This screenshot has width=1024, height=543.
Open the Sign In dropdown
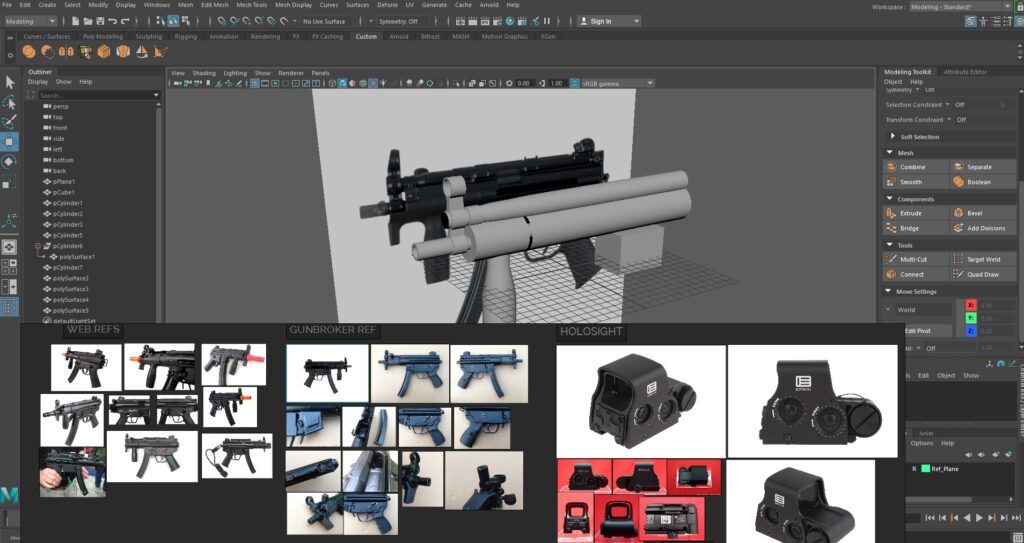tap(609, 22)
